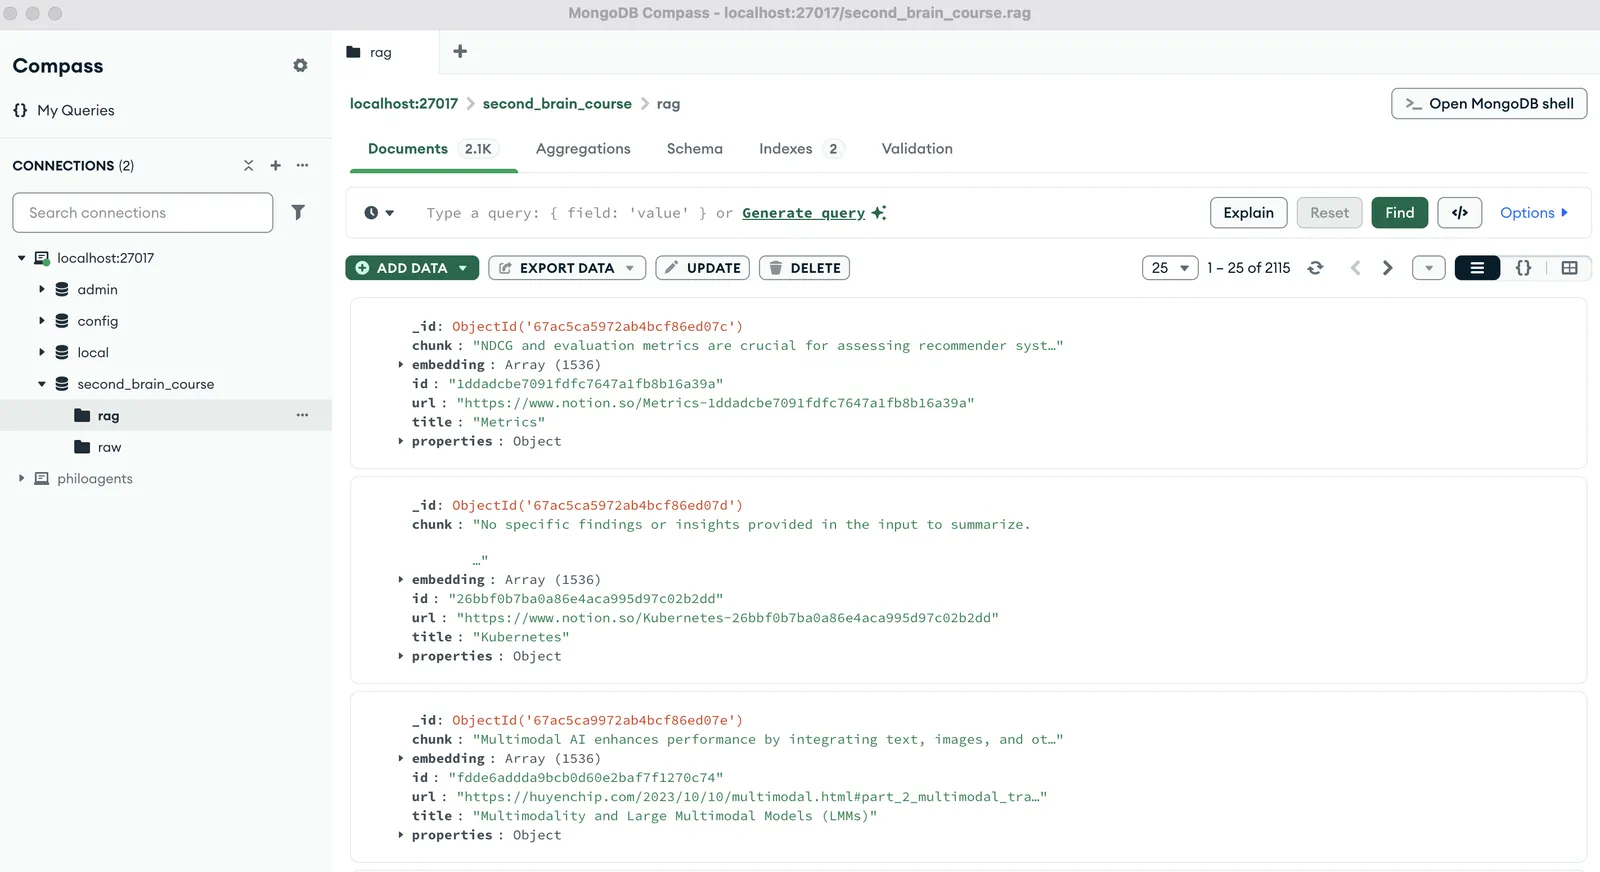The image size is (1600, 872).
Task: Focus the Search connections field
Action: click(143, 213)
